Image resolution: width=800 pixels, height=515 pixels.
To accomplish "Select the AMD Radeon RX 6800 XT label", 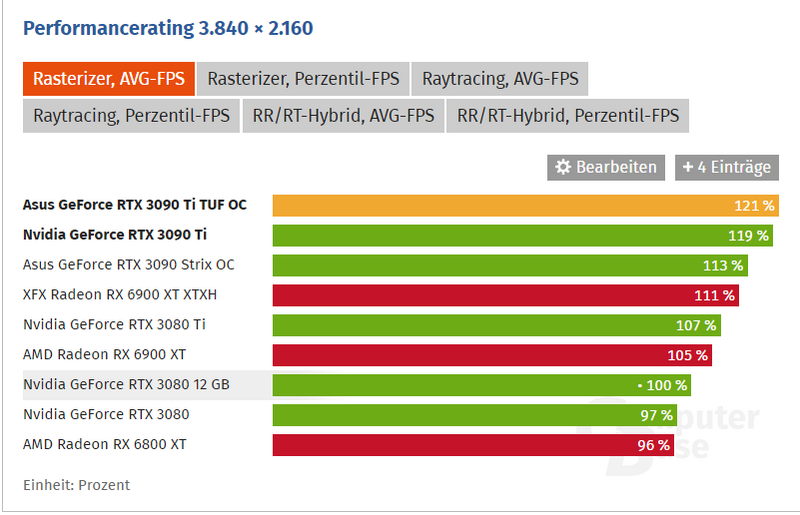I will click(105, 444).
